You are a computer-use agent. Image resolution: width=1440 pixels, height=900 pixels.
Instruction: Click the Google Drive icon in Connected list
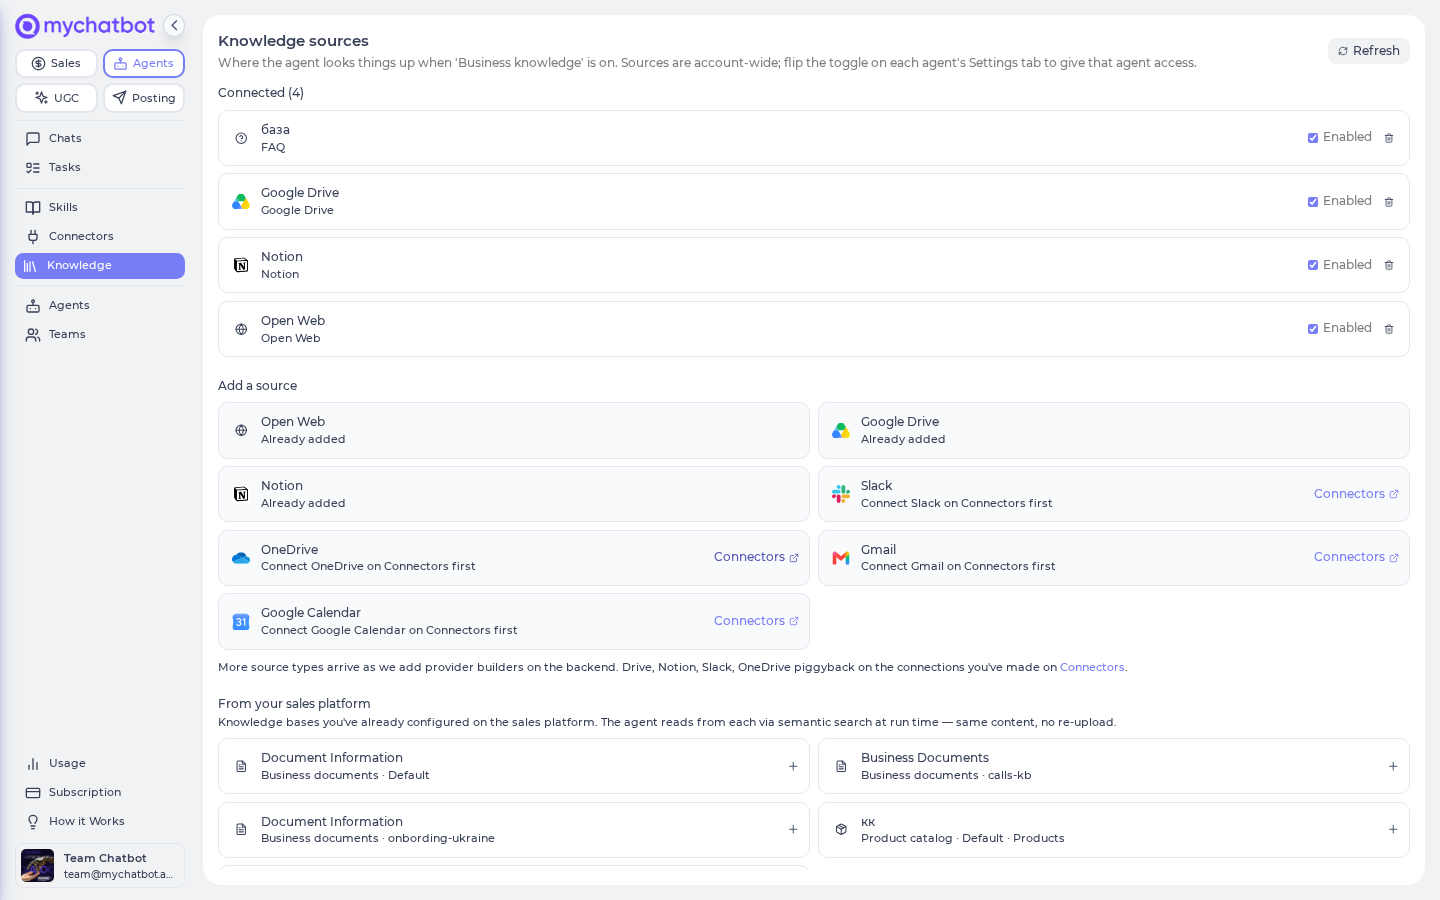241,202
